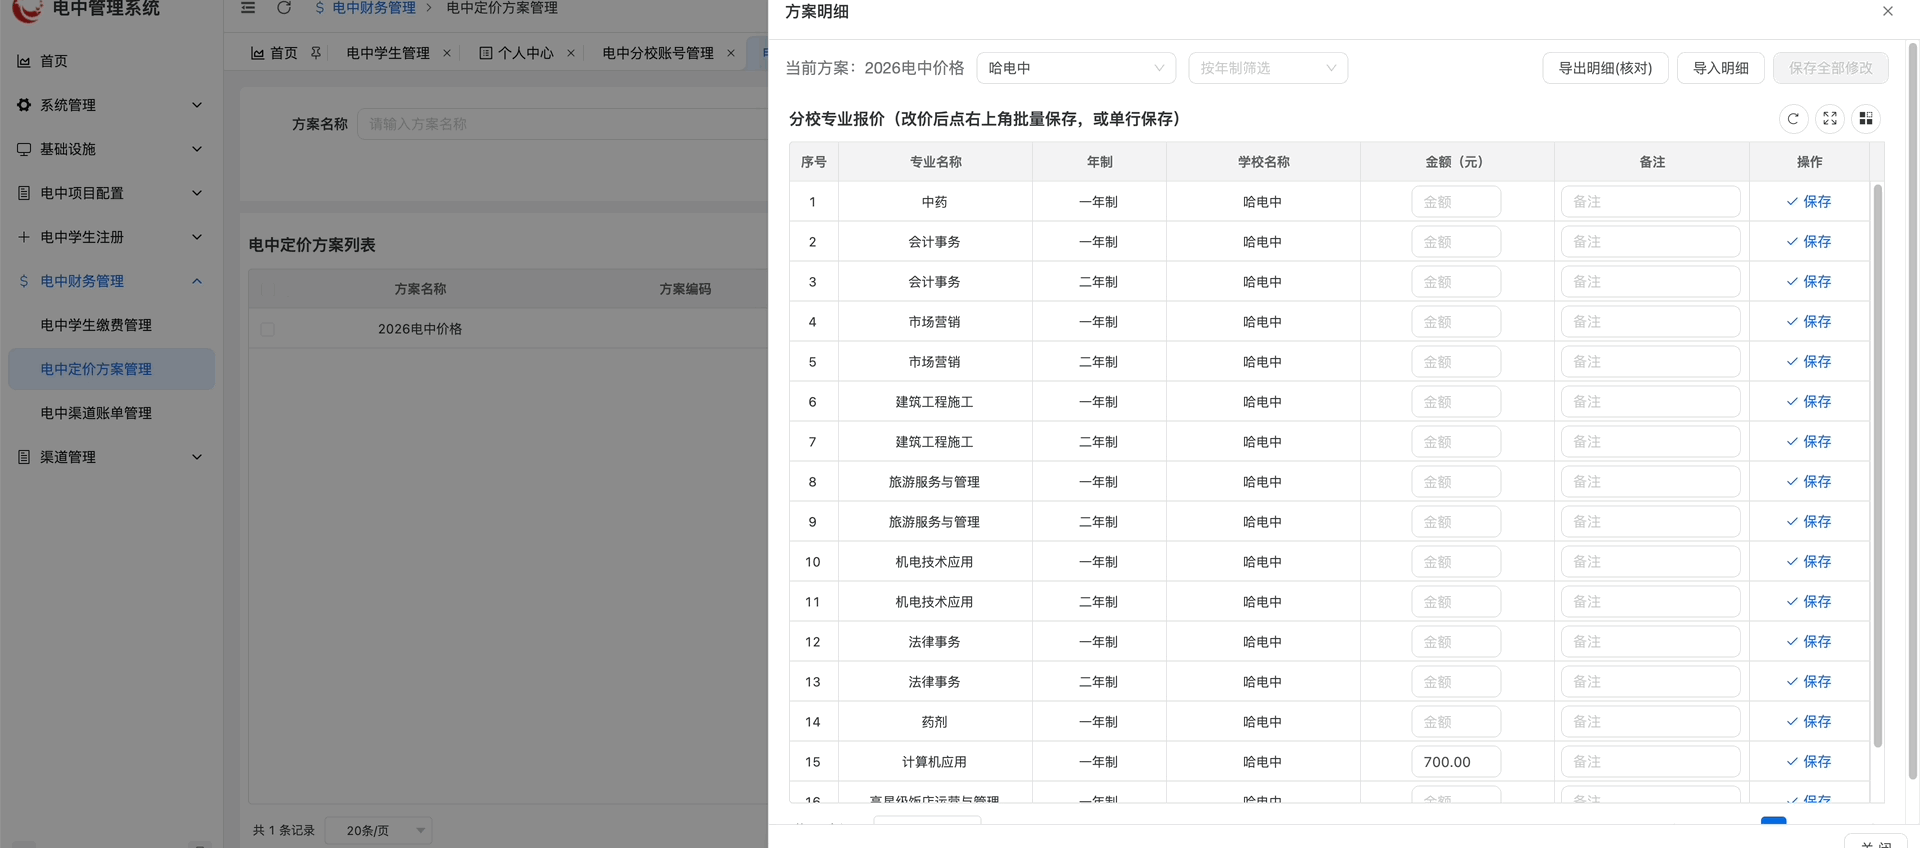Close the 电中学生管理 tab

(x=447, y=53)
